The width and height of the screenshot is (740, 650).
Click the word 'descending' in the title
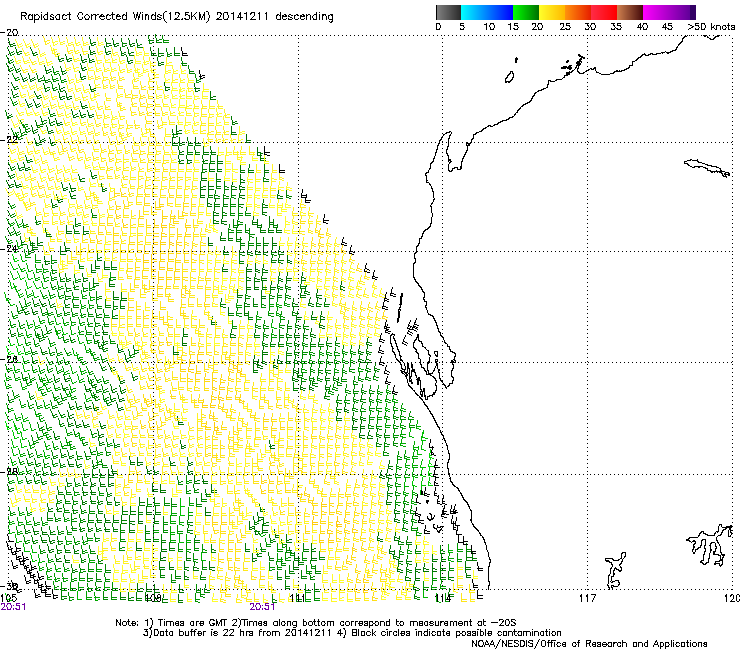pos(304,17)
